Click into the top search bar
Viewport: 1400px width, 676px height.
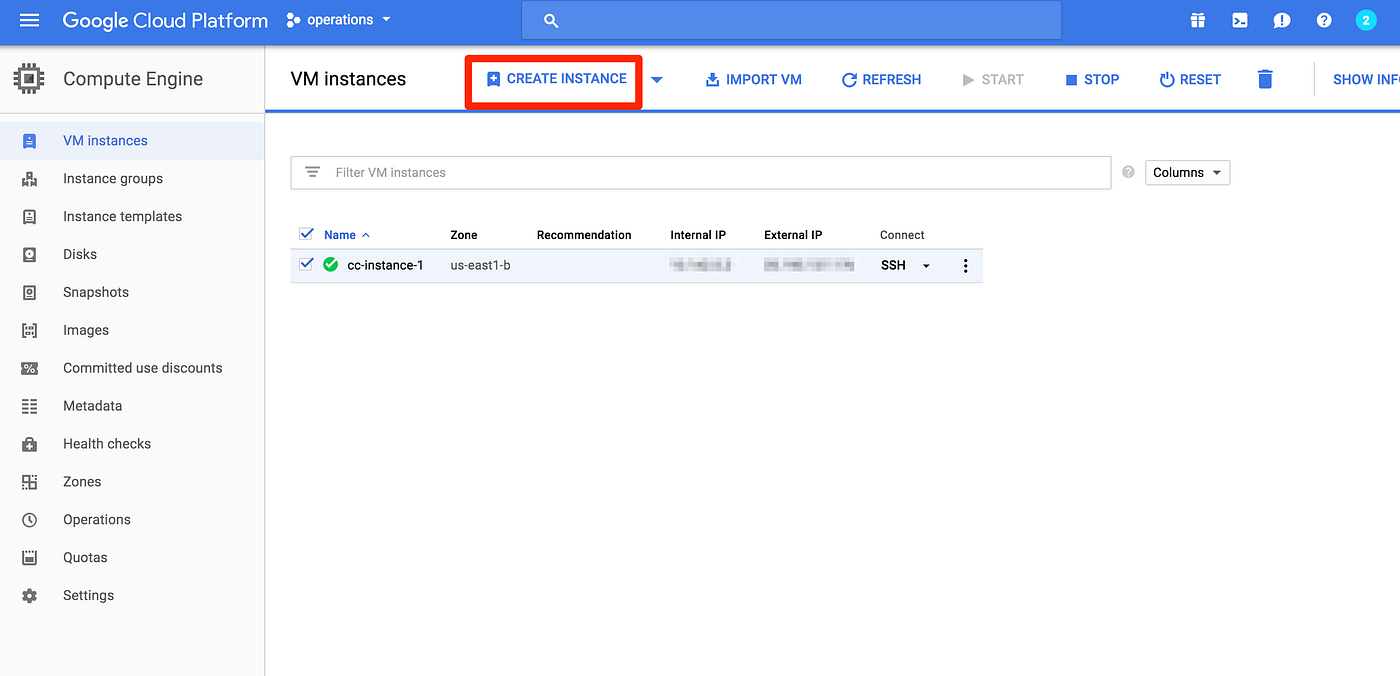click(x=791, y=20)
